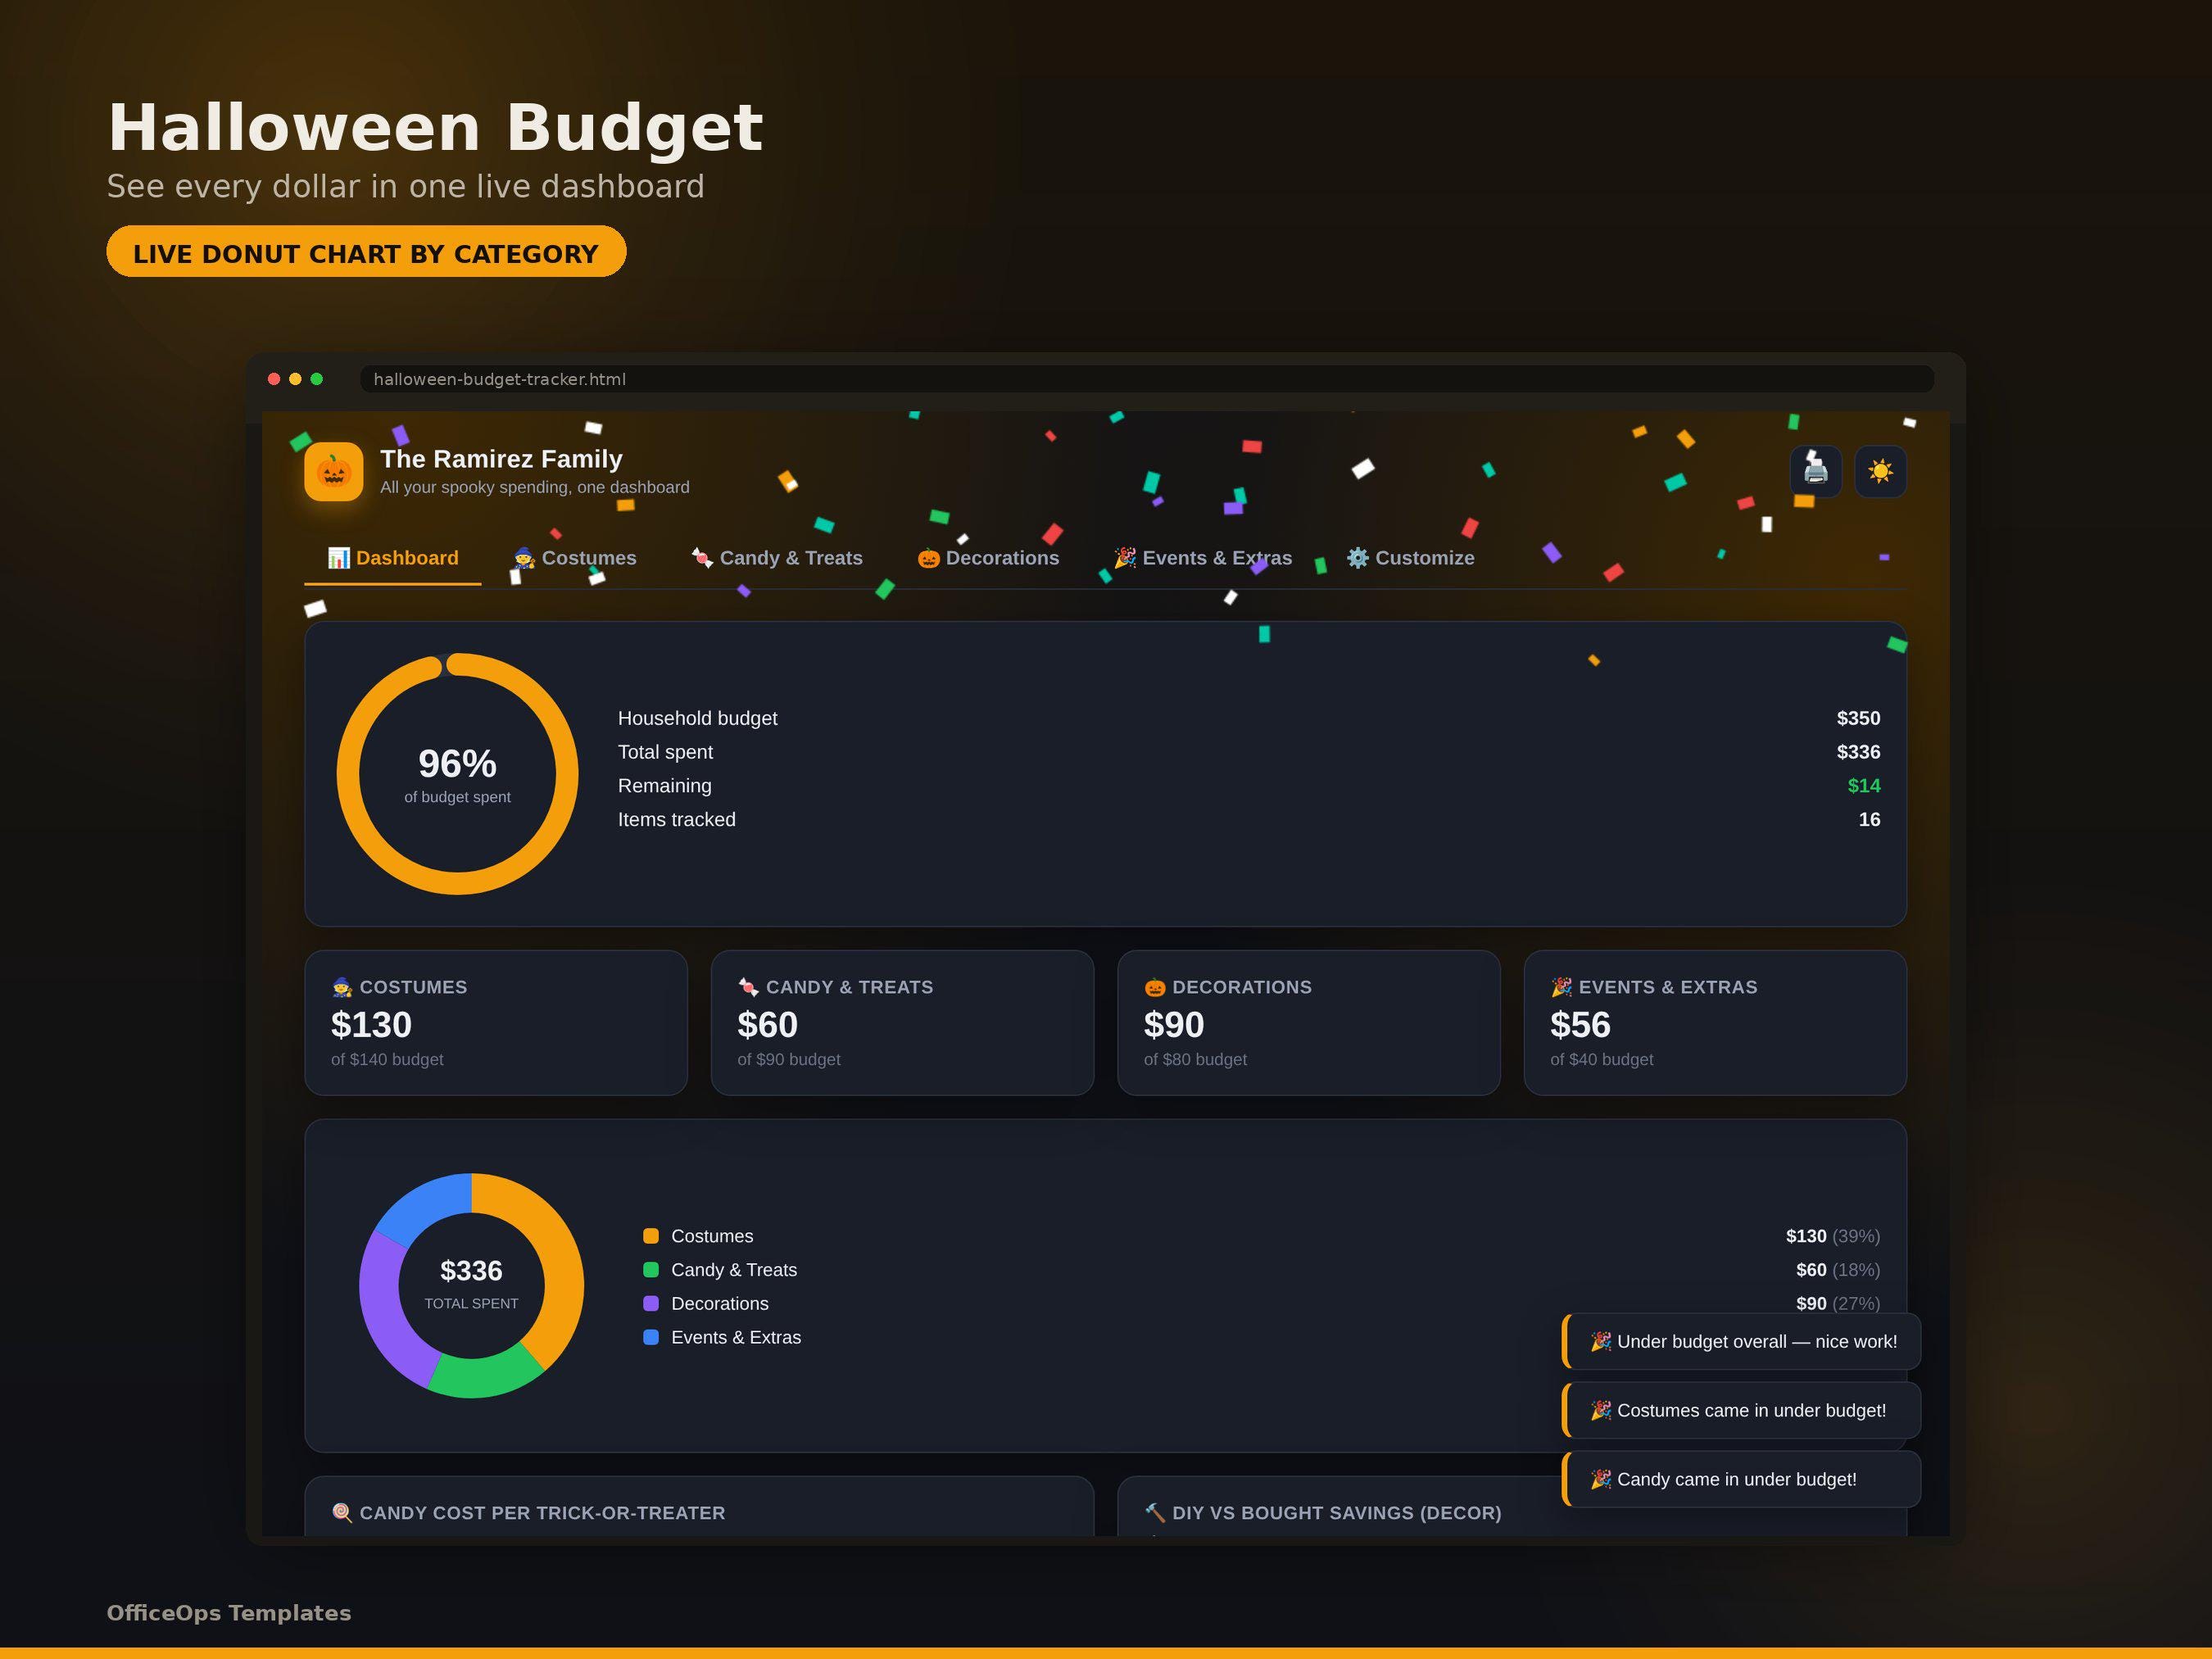Click the candy icon in Candy card
The image size is (2212, 1659).
(x=748, y=987)
